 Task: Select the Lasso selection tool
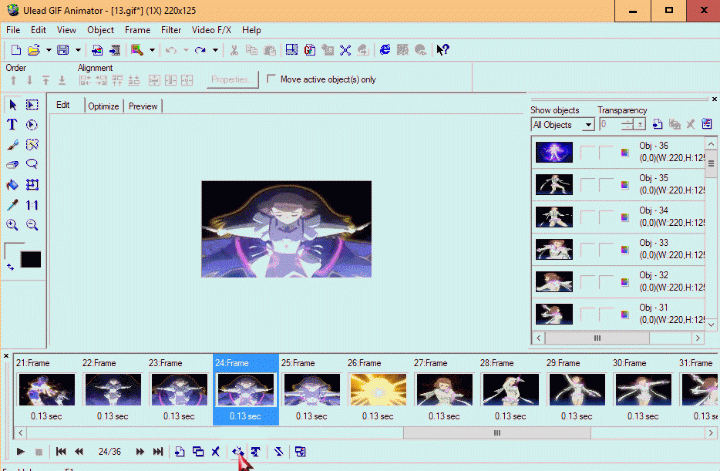pos(32,164)
